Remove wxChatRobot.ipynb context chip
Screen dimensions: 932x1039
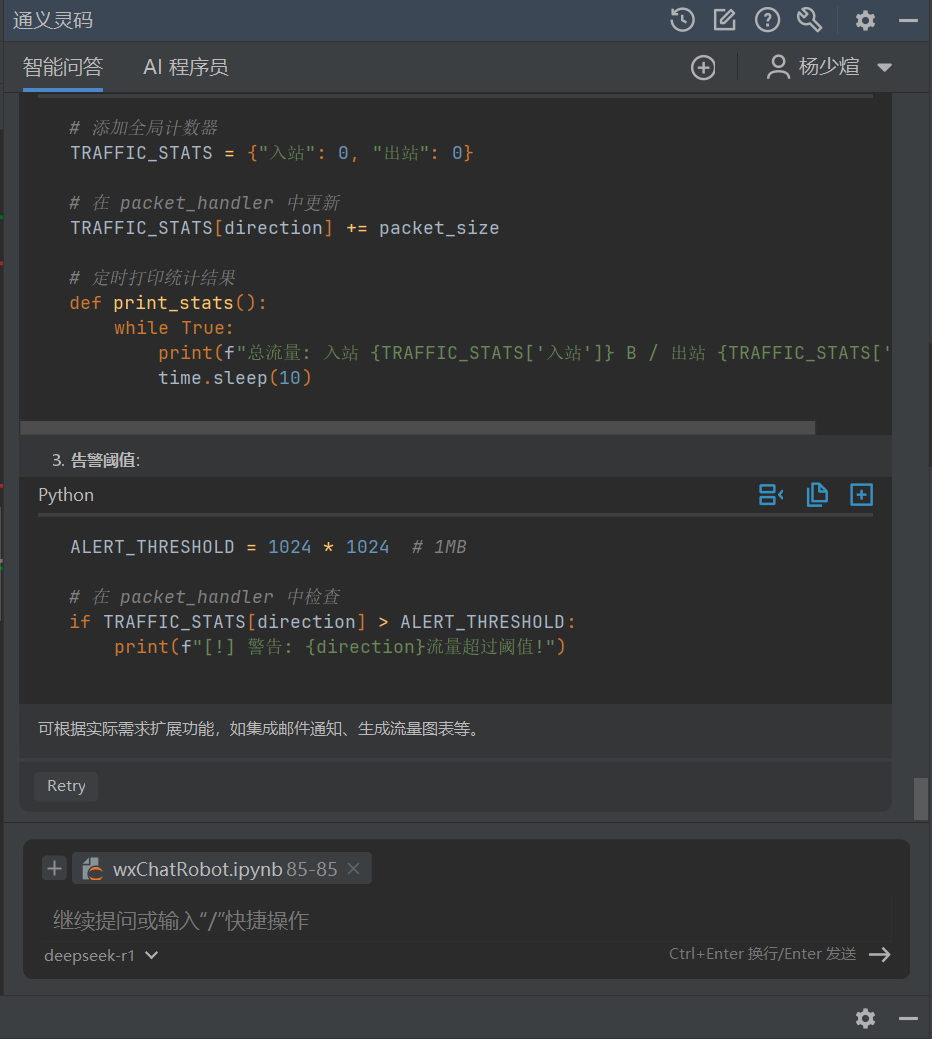point(354,869)
